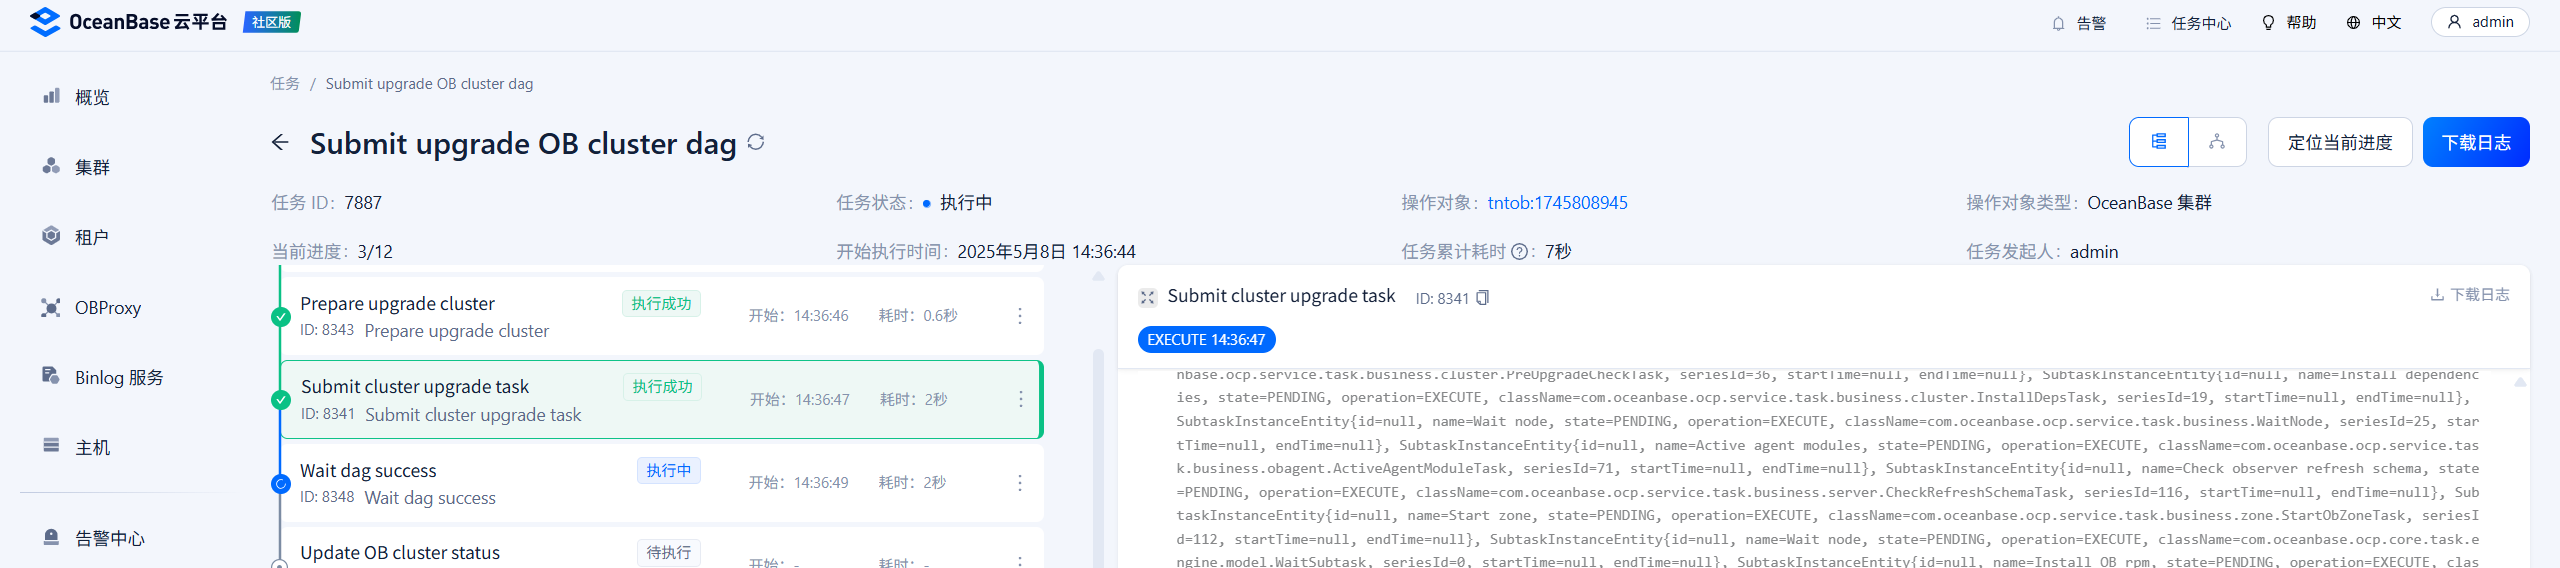Open more options for Wait dag success
2560x568 pixels.
(1020, 483)
